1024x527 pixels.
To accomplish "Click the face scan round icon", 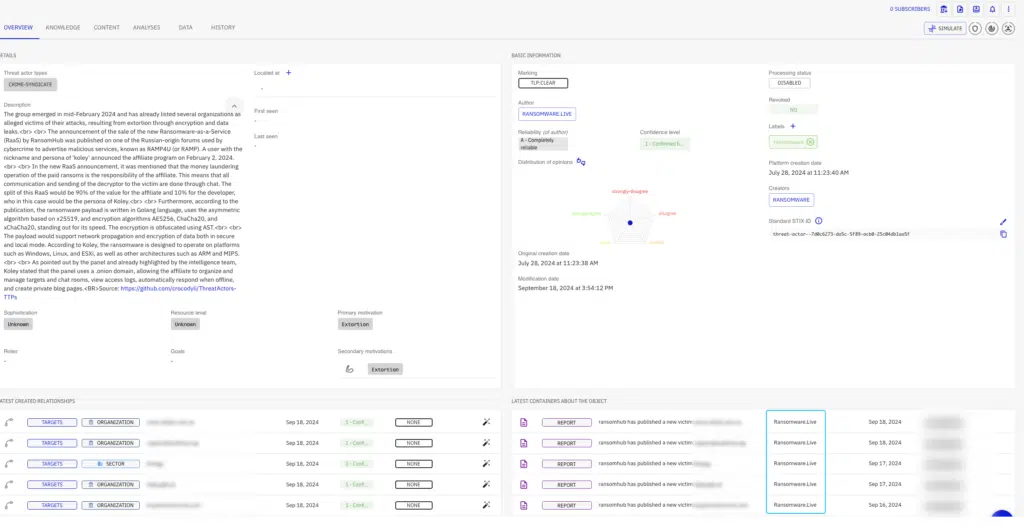I will (x=1009, y=29).
